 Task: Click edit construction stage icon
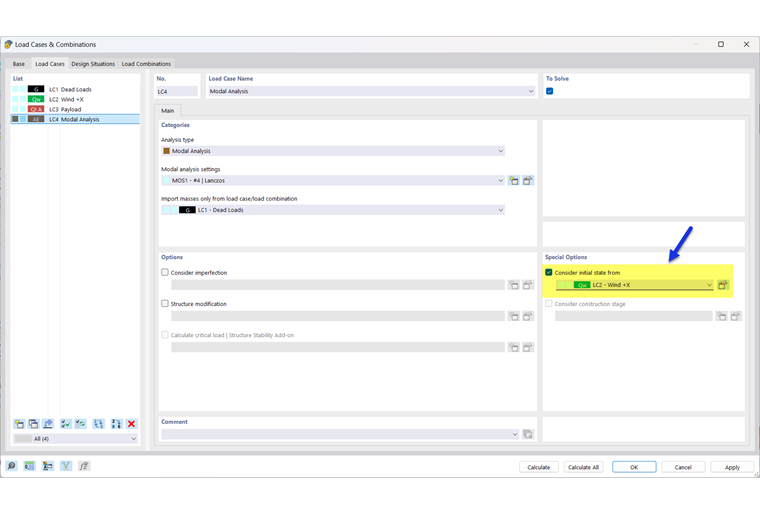tap(736, 316)
